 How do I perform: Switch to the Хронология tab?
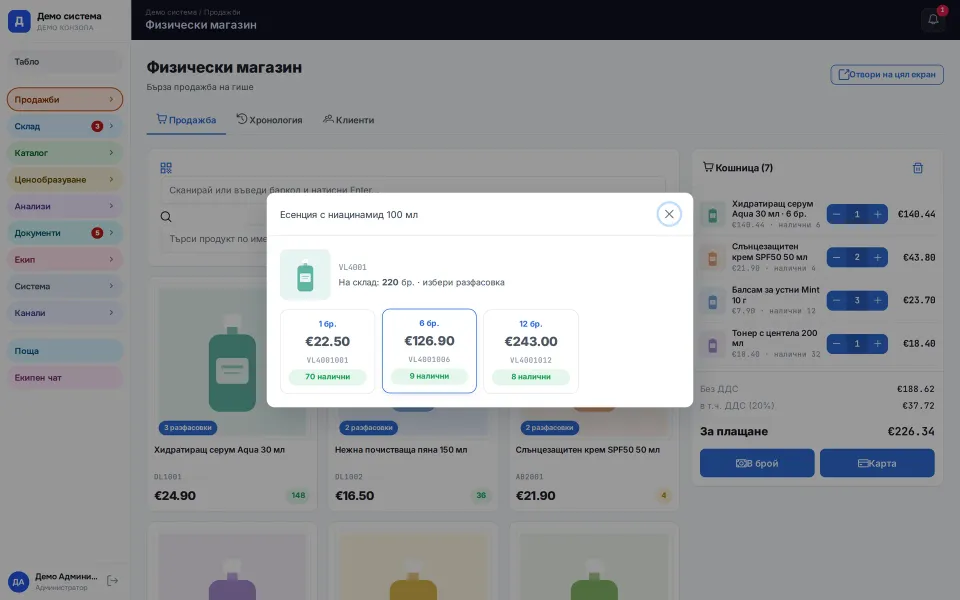269,120
